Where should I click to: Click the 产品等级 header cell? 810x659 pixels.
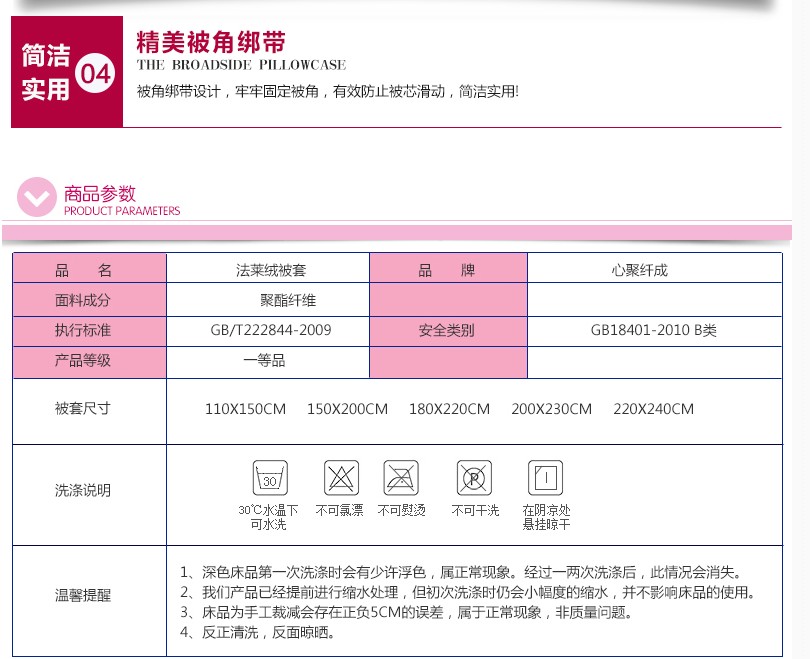pos(89,362)
